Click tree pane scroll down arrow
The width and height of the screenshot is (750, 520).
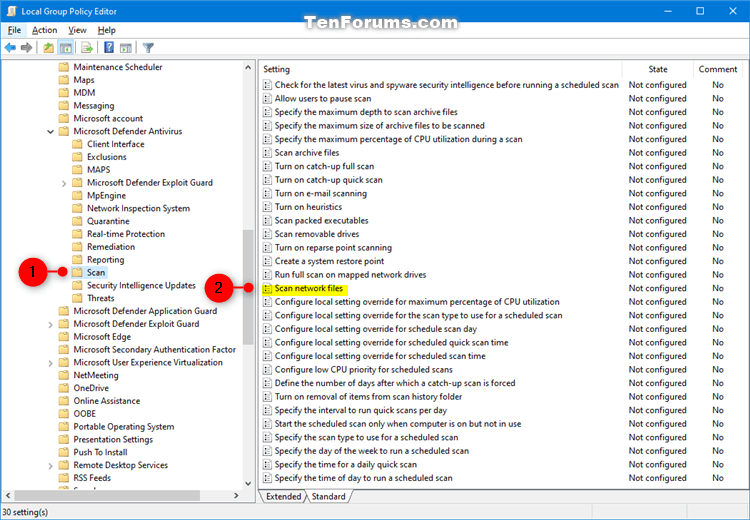[248, 484]
